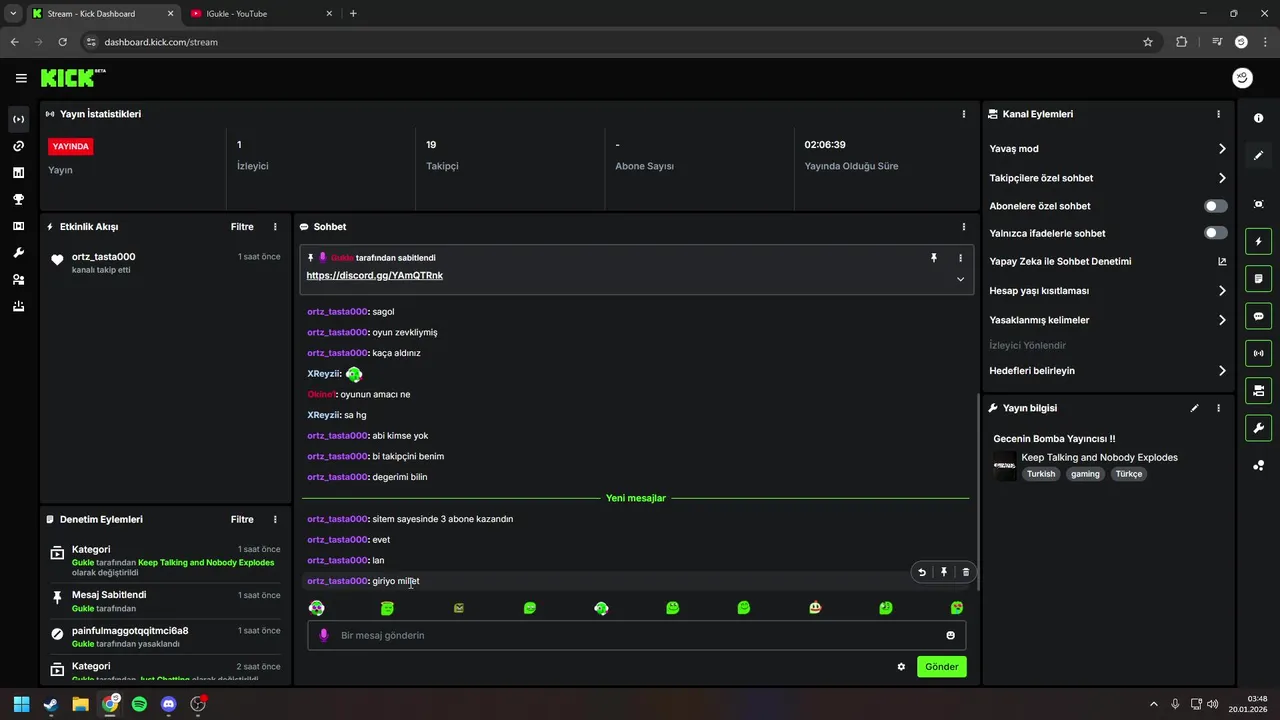This screenshot has height=720, width=1280.
Task: Click the Filtre button in Etkinlik Akışı
Action: tap(242, 227)
